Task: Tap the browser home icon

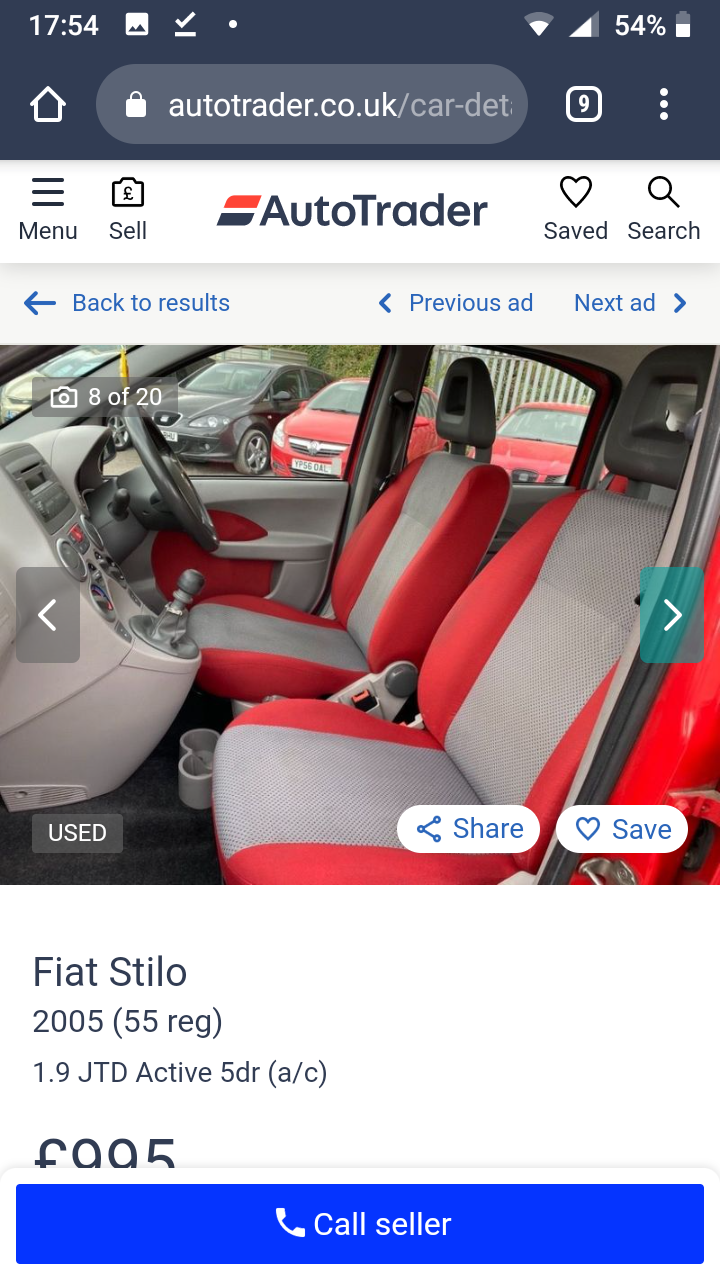Action: click(48, 104)
